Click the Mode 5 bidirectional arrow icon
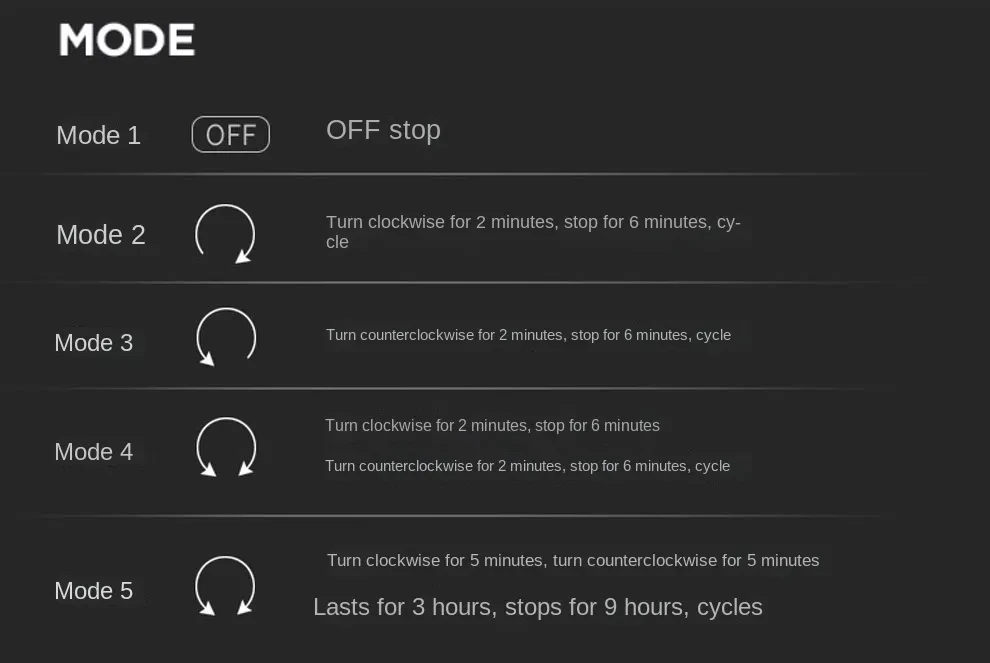 (x=225, y=586)
